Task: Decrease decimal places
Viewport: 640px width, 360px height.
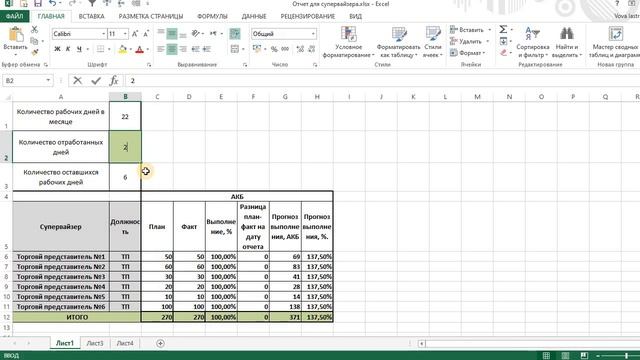Action: click(x=311, y=49)
